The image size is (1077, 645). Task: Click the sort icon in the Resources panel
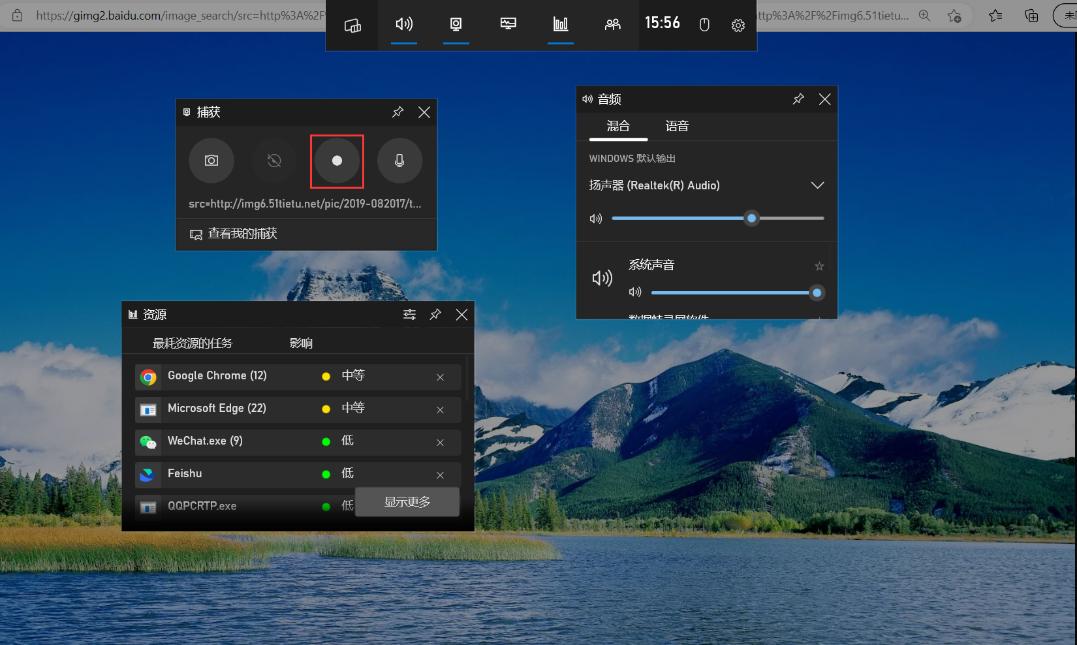click(409, 314)
